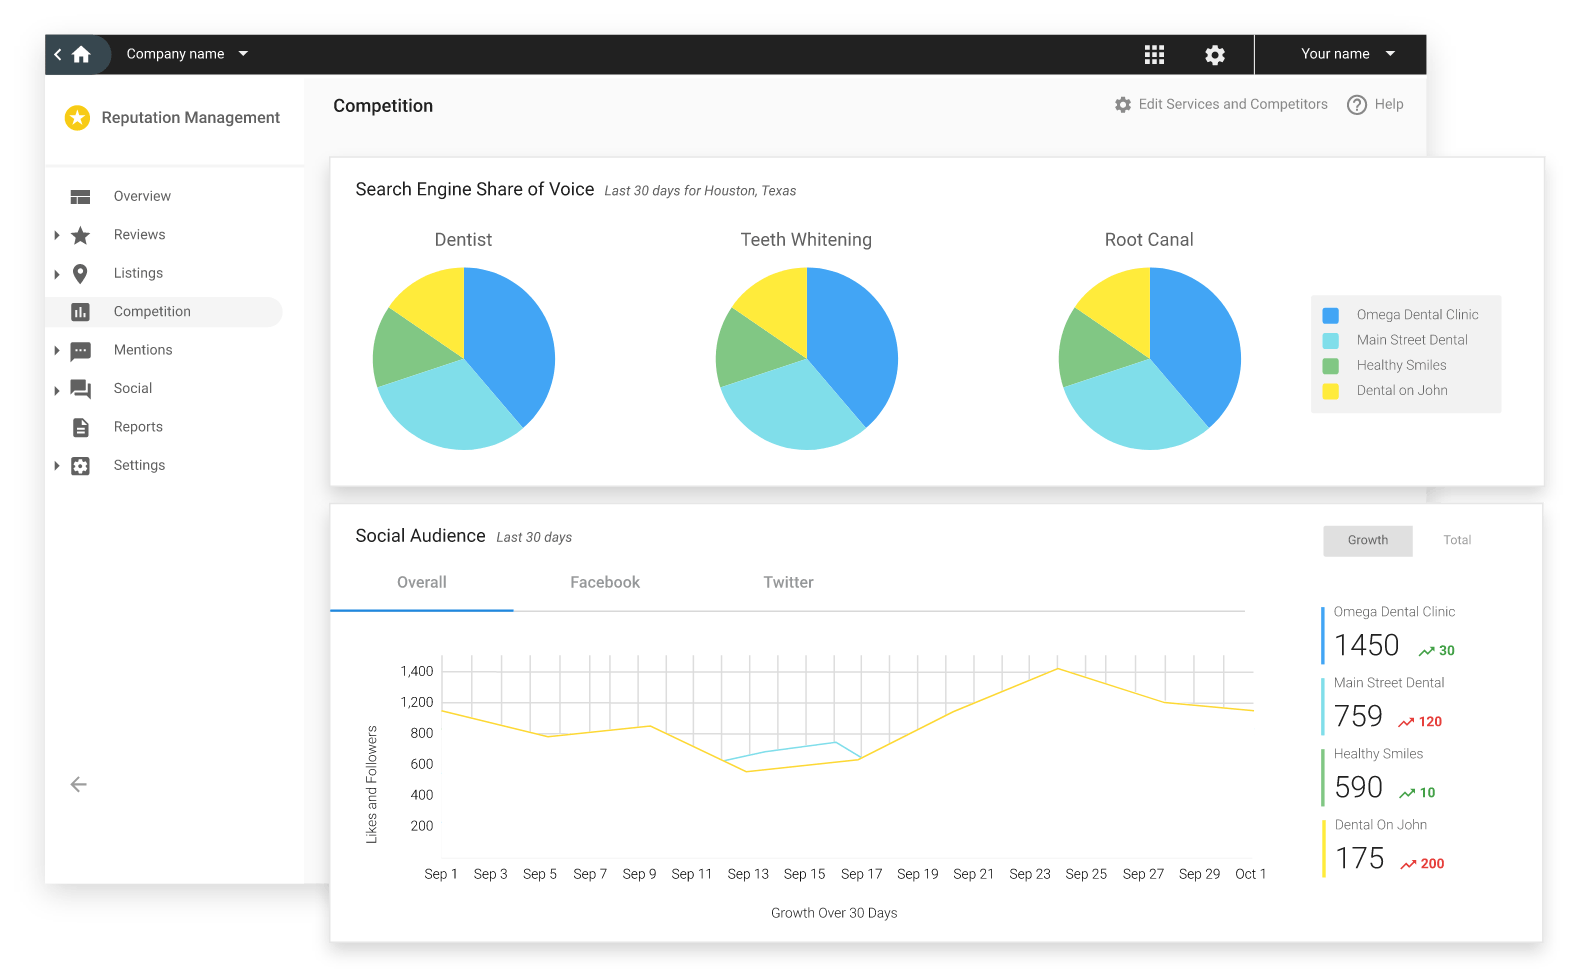Click Healthy Smiles green legend swatch
The width and height of the screenshot is (1573, 979).
[1331, 366]
